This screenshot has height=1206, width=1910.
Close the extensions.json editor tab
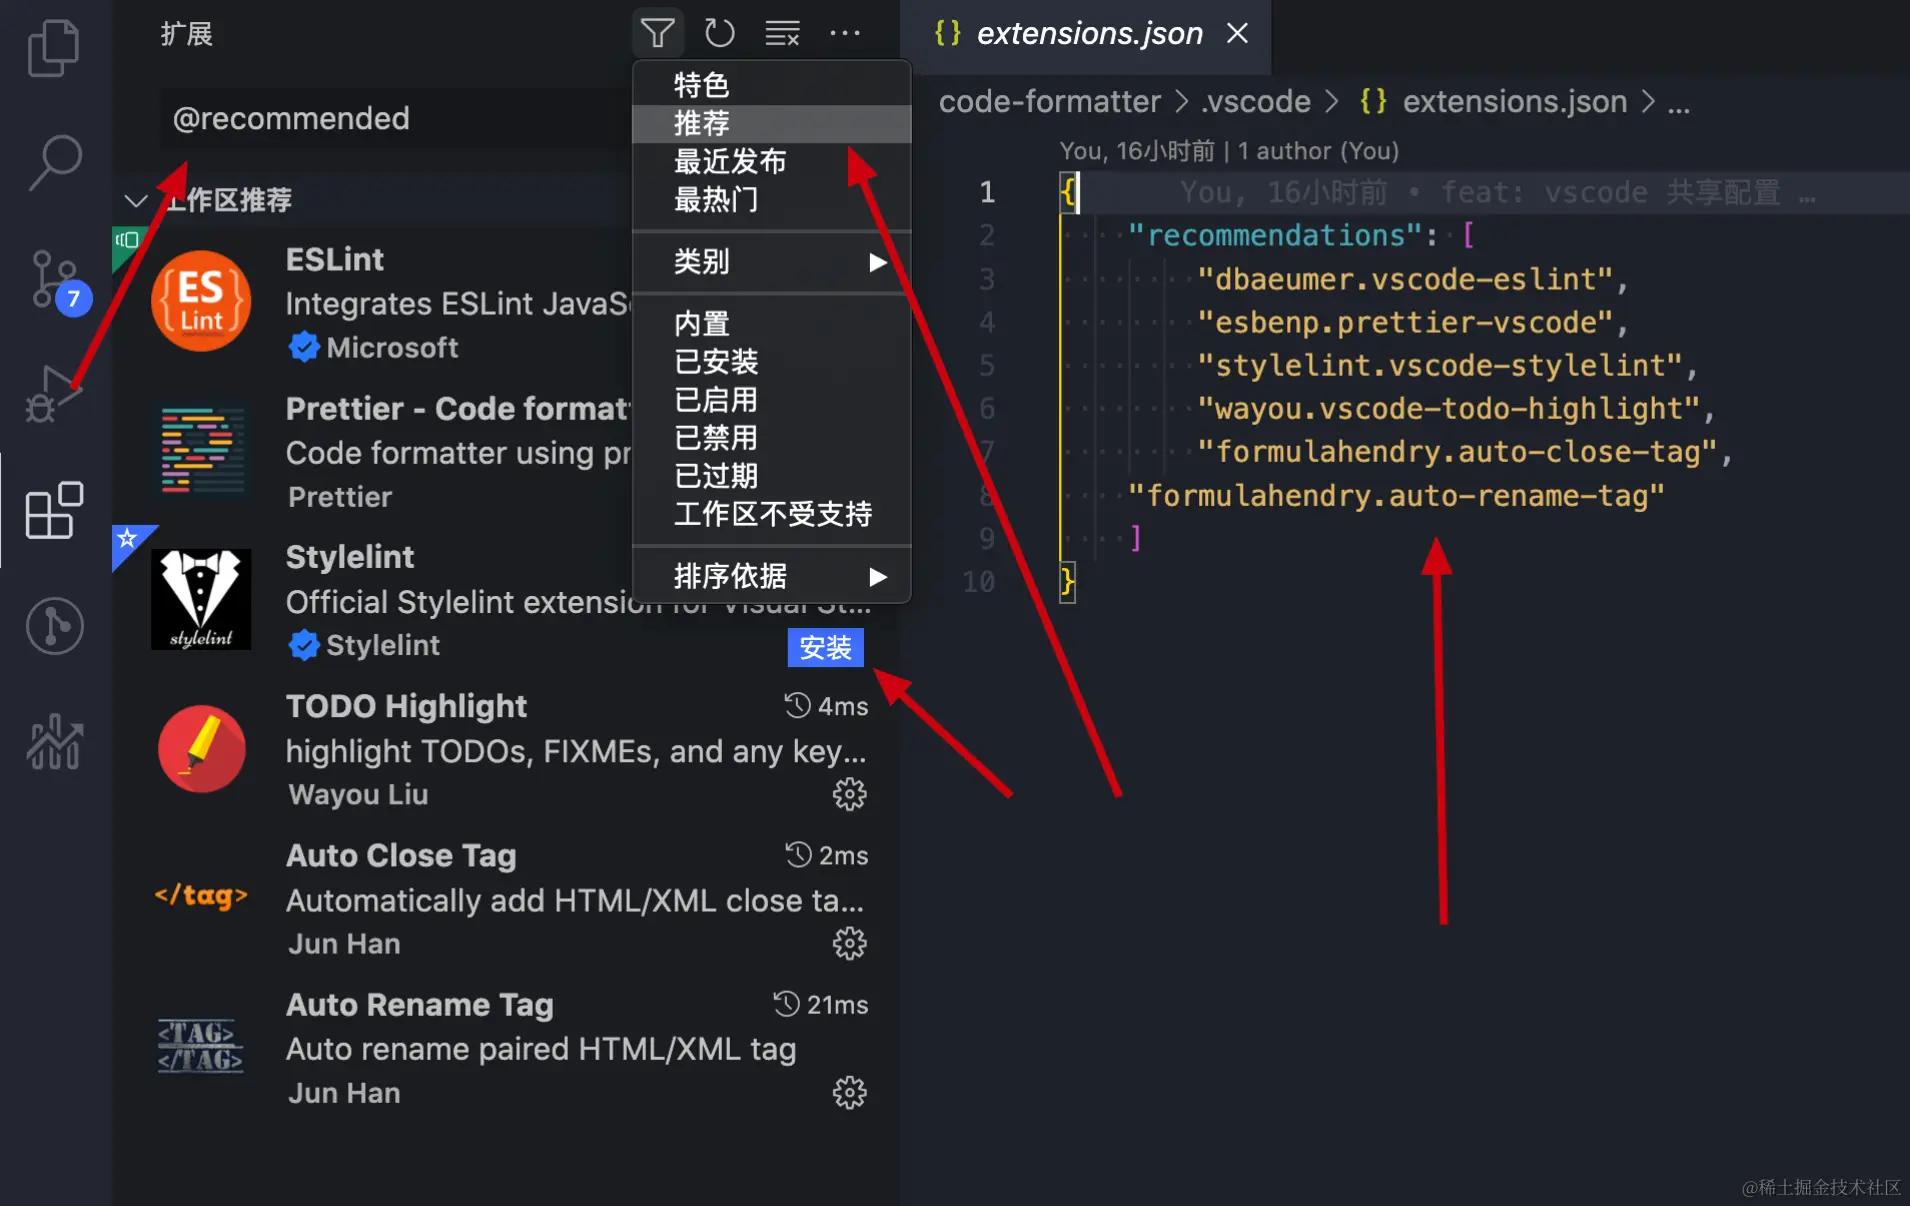click(x=1237, y=33)
